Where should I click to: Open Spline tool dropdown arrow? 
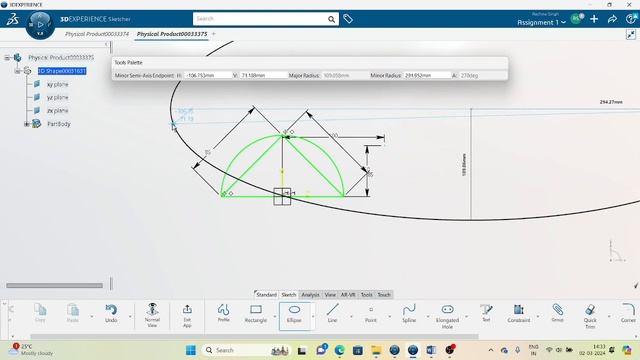(428, 316)
